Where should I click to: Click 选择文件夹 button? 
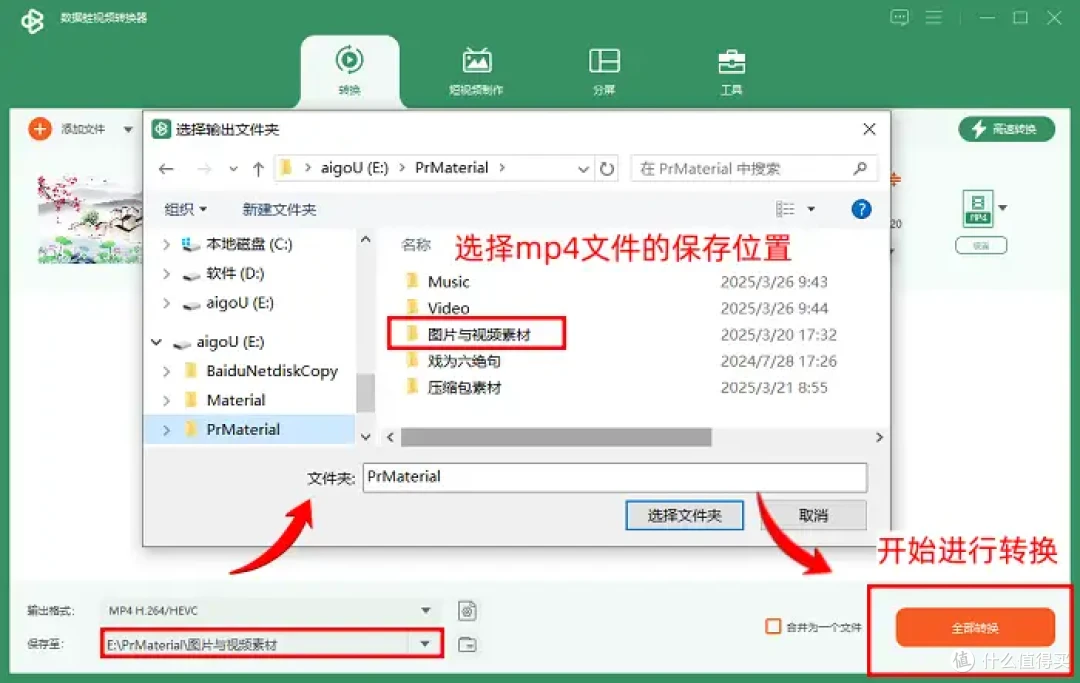coord(684,515)
